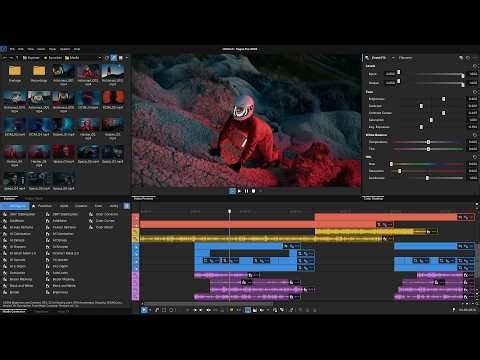
Task: Select the purple audio track header group
Action: [x=136, y=286]
